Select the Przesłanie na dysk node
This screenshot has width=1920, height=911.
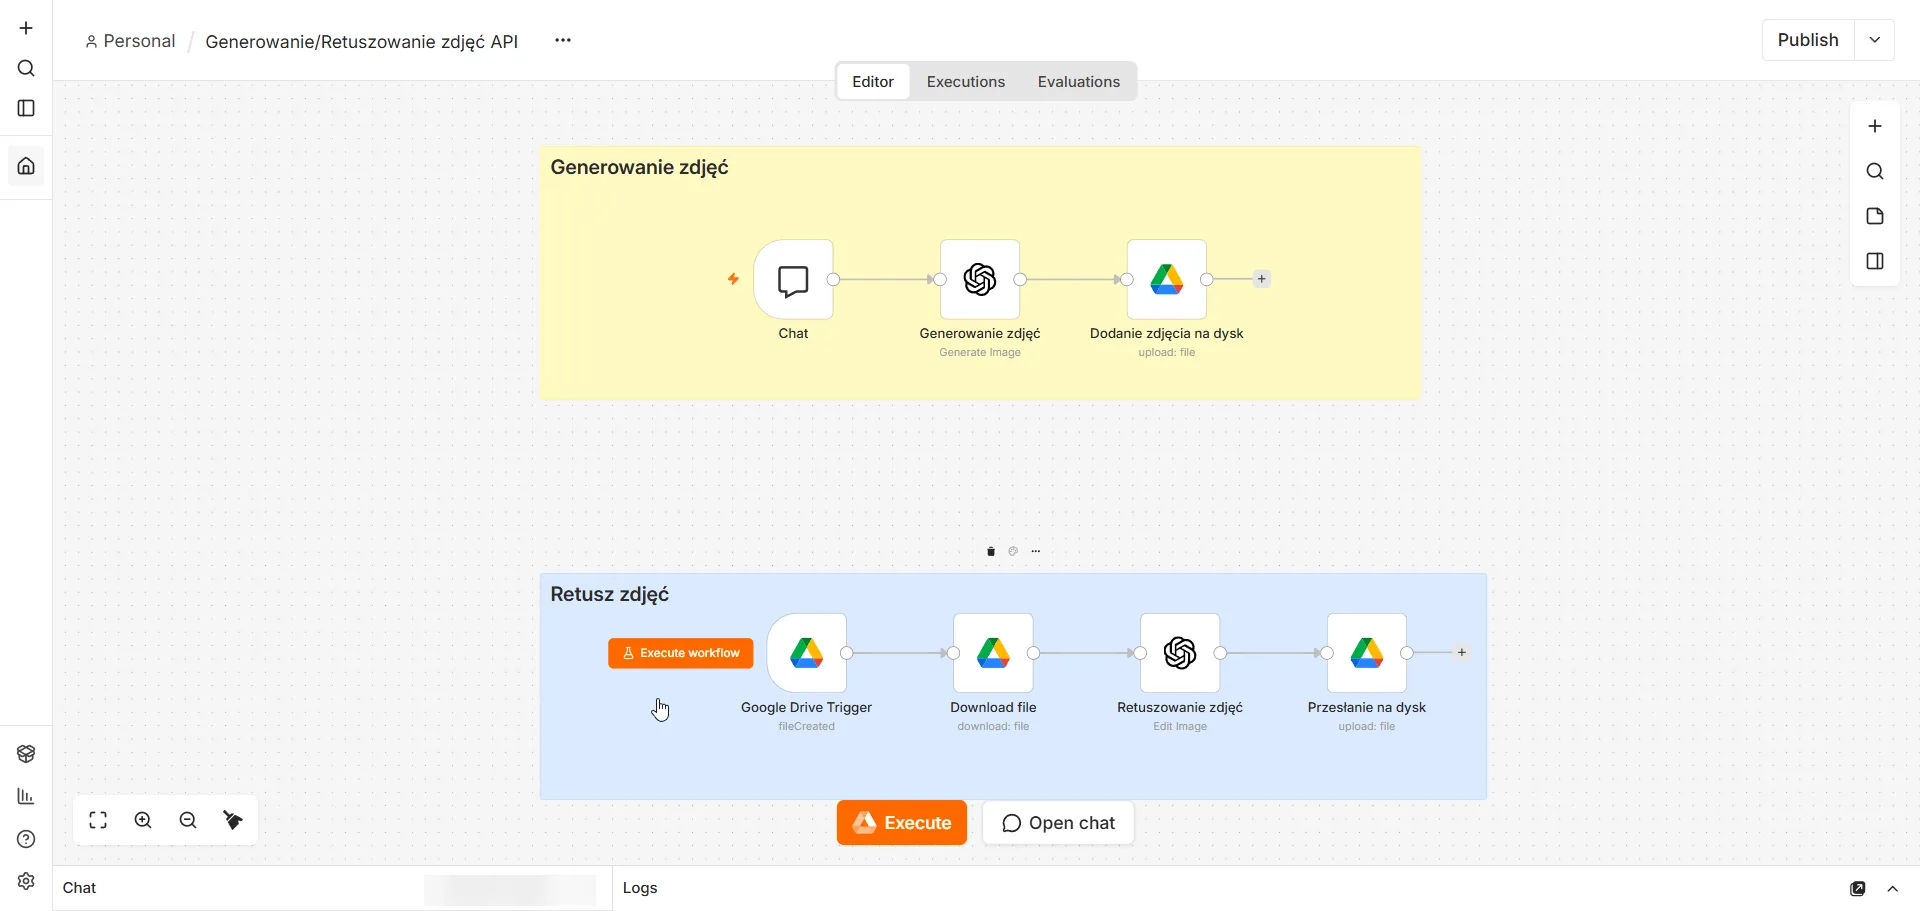[1367, 653]
